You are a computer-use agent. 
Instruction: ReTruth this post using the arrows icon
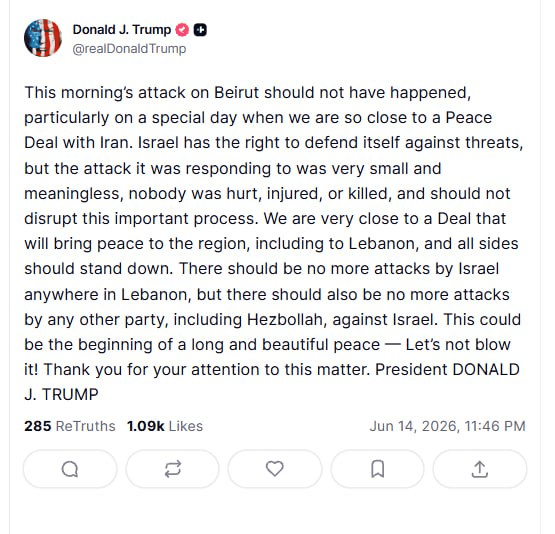point(172,469)
